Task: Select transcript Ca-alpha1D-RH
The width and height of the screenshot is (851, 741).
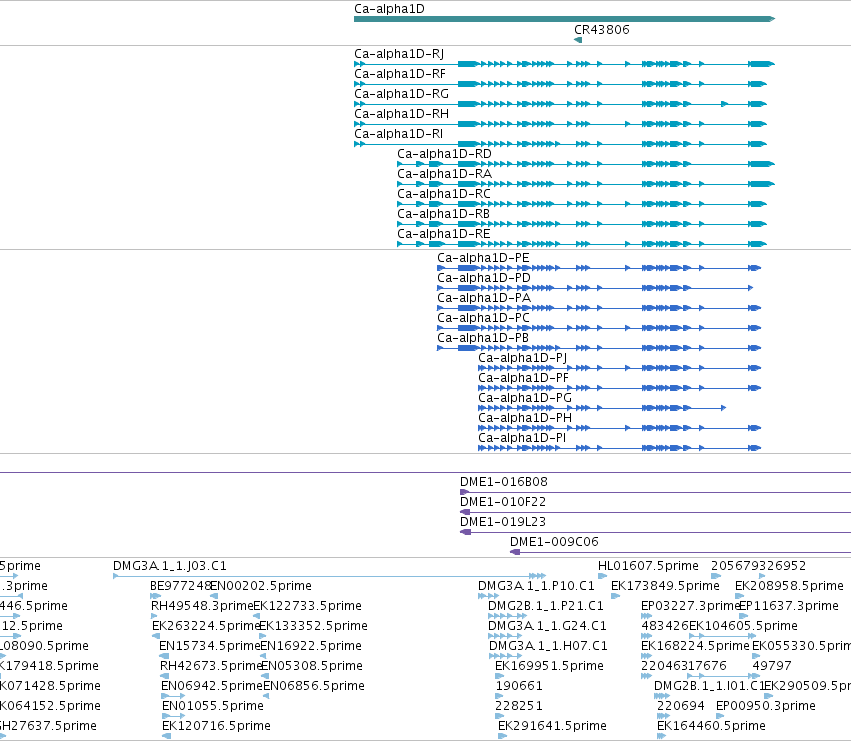Action: (561, 124)
